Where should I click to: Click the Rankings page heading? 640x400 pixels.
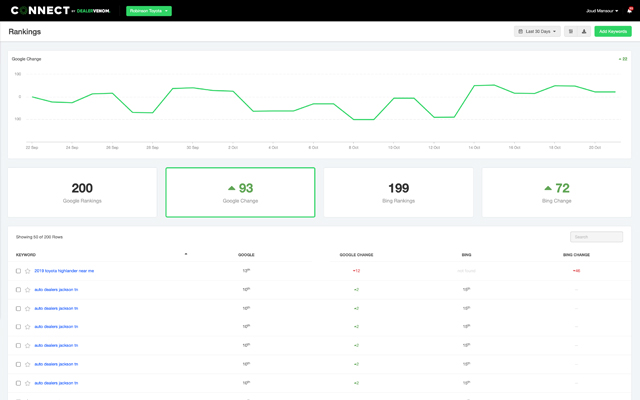(x=24, y=31)
